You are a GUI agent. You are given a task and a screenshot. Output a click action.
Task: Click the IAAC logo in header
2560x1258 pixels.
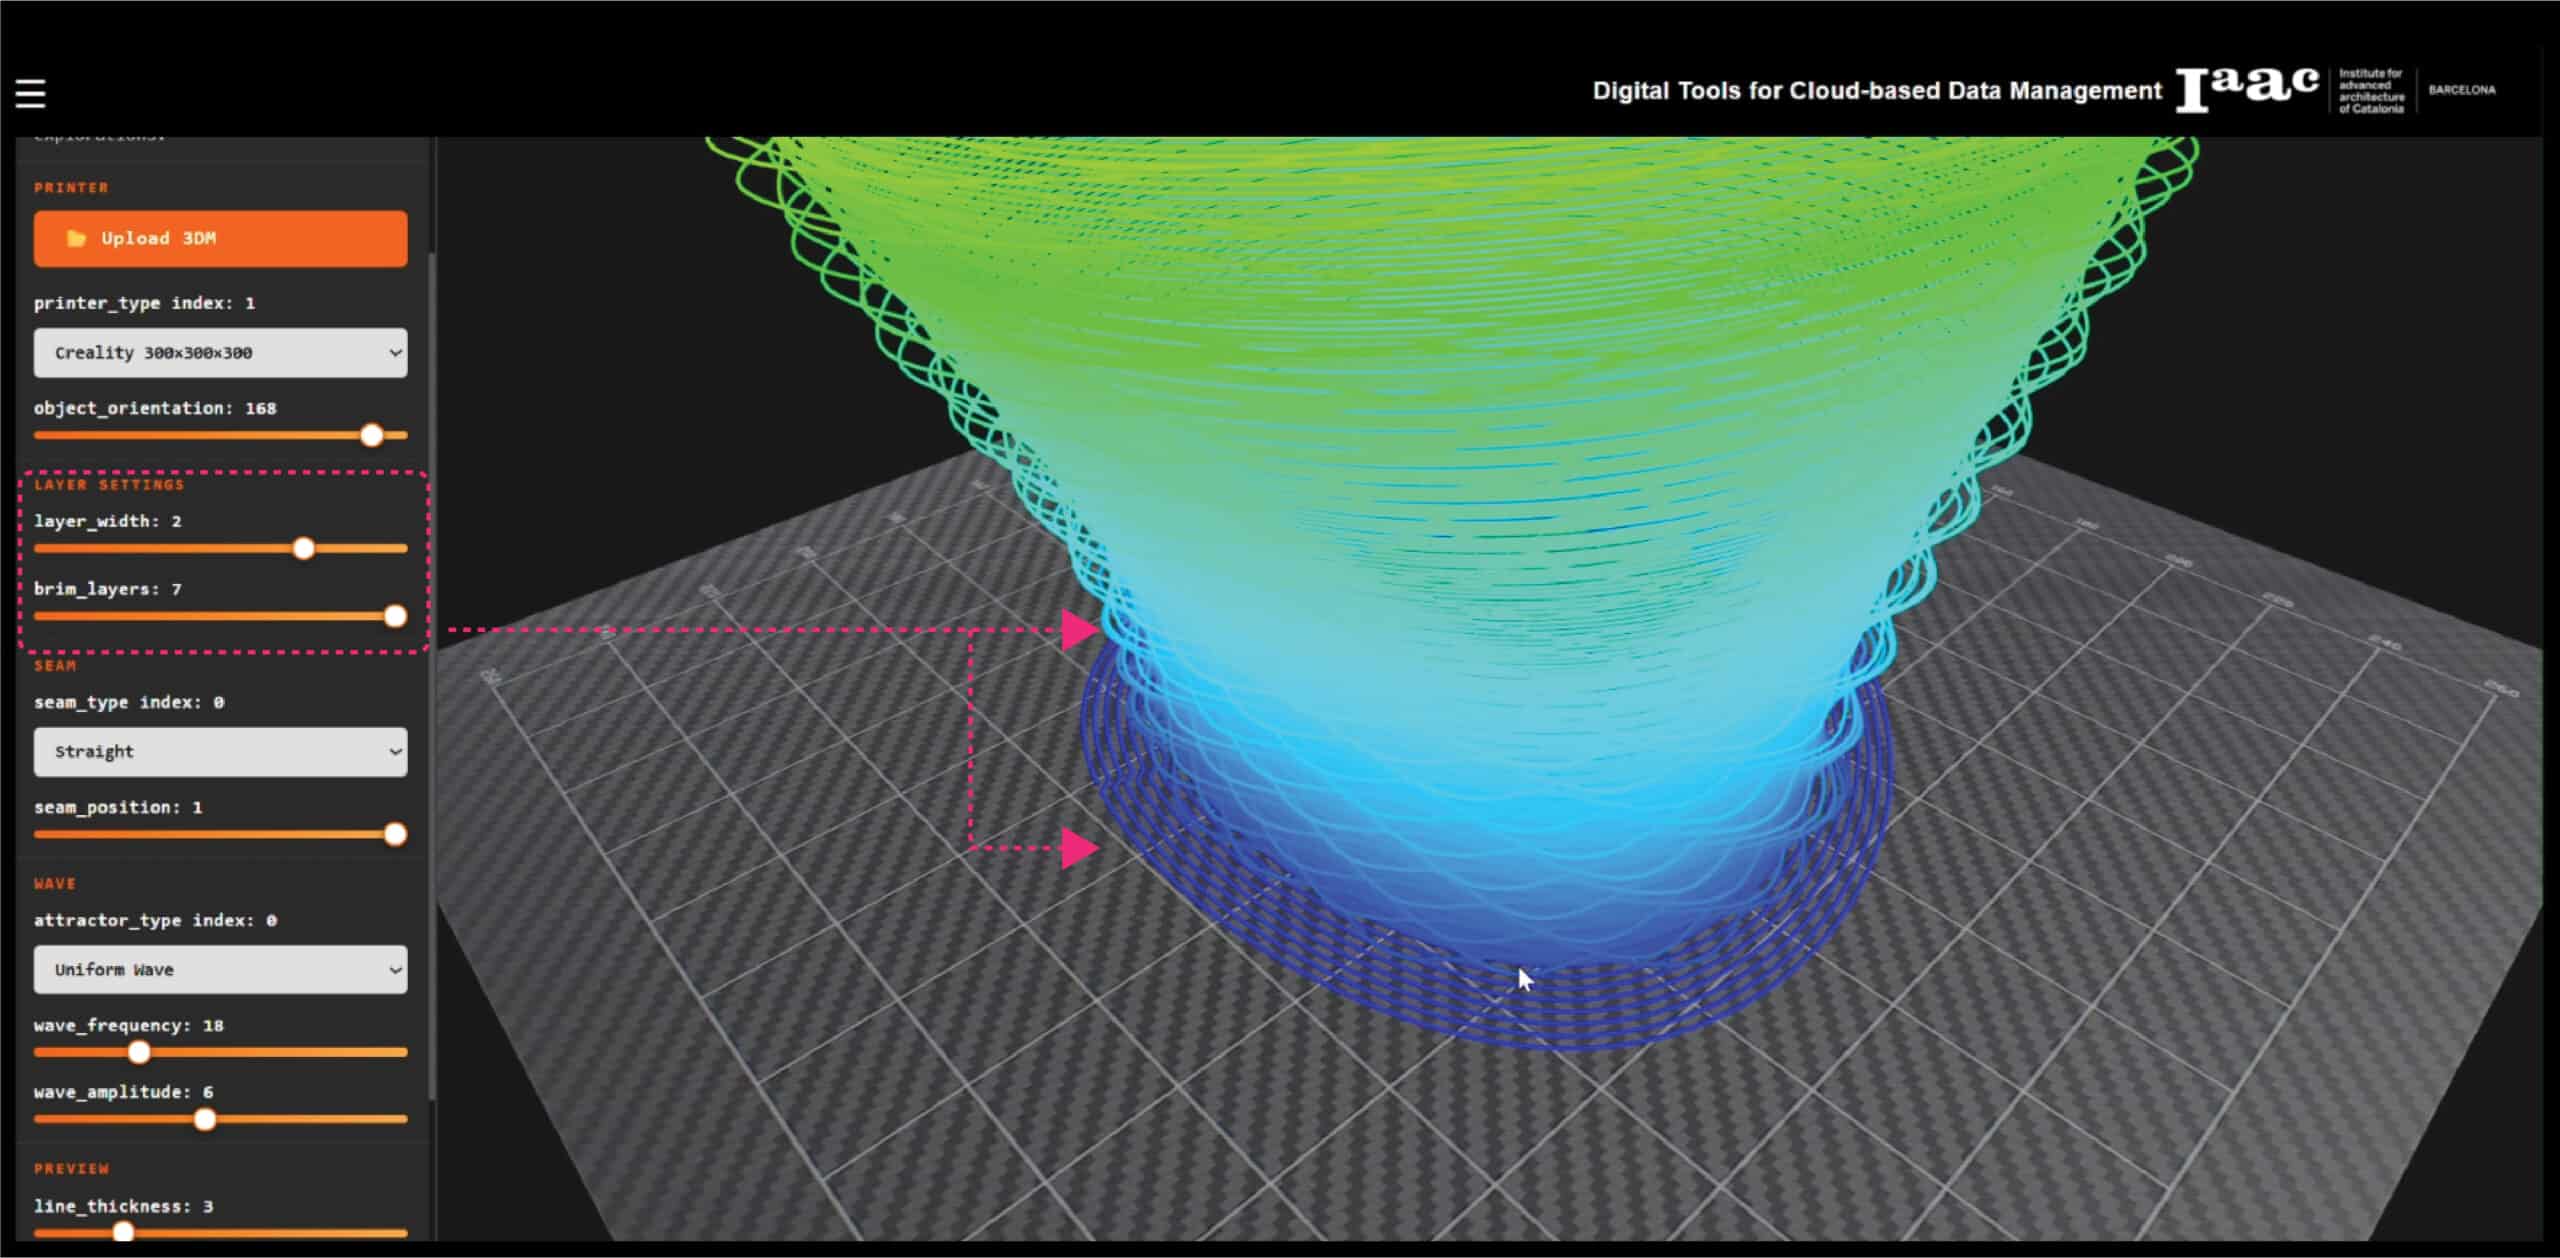(2247, 89)
